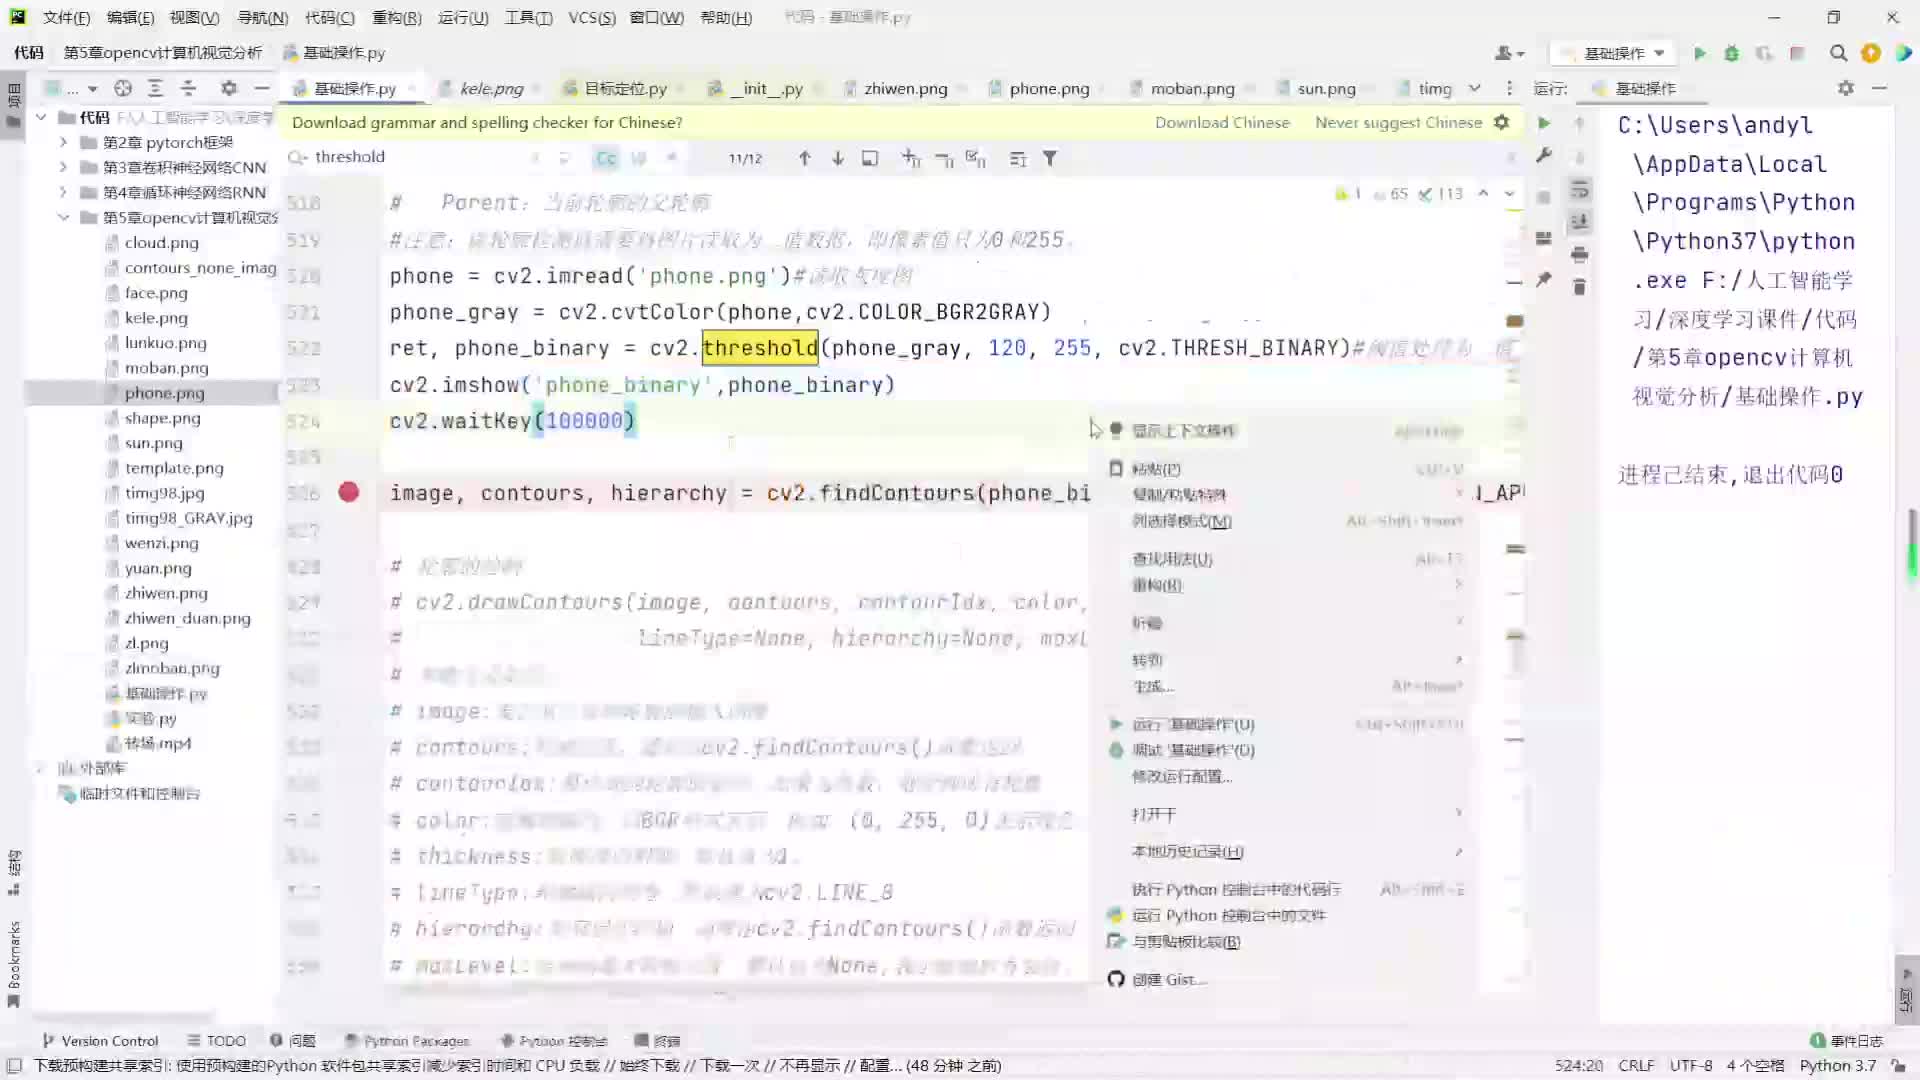This screenshot has height=1080, width=1920.
Task: Click the print icon in Run panel
Action: pyautogui.click(x=1579, y=254)
